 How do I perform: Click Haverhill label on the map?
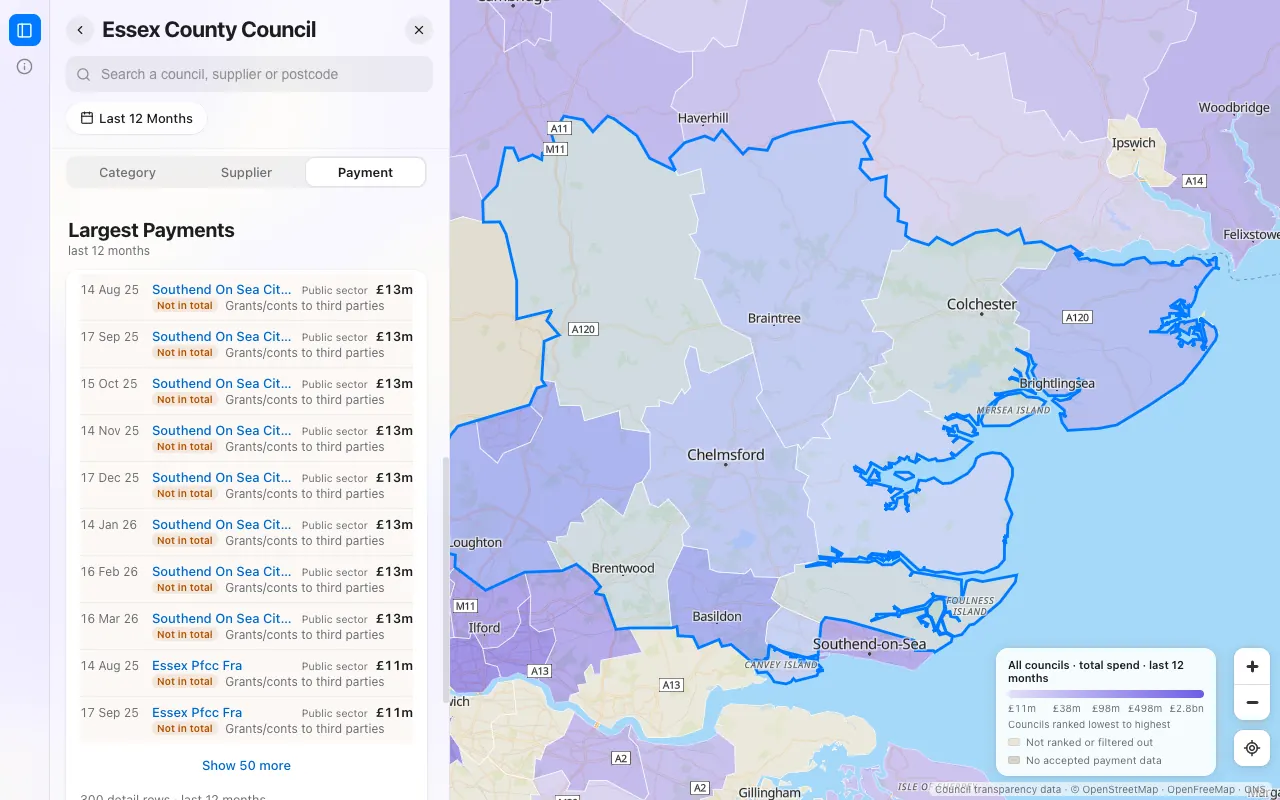tap(703, 118)
